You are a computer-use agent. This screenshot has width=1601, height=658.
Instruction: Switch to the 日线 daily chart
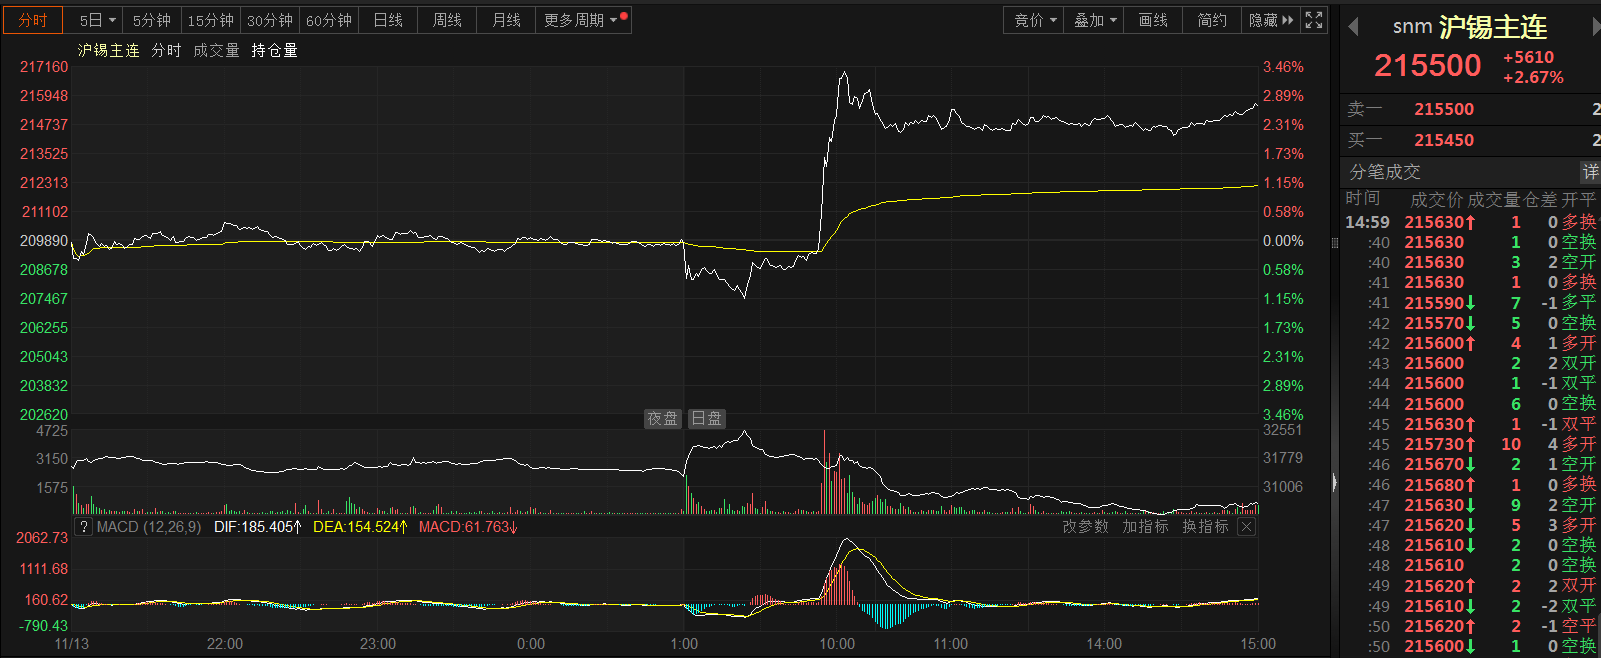[x=388, y=20]
